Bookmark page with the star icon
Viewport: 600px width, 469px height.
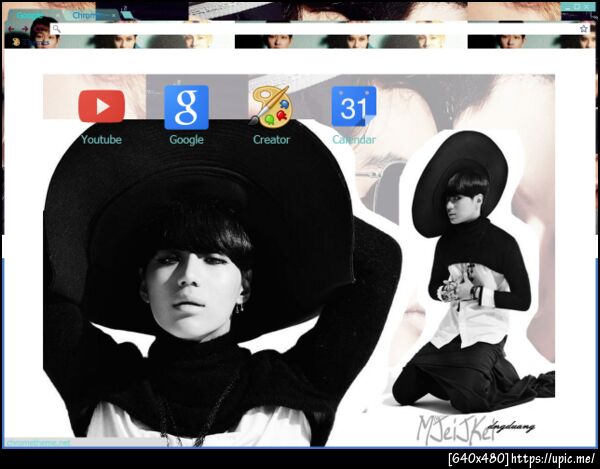click(x=584, y=29)
